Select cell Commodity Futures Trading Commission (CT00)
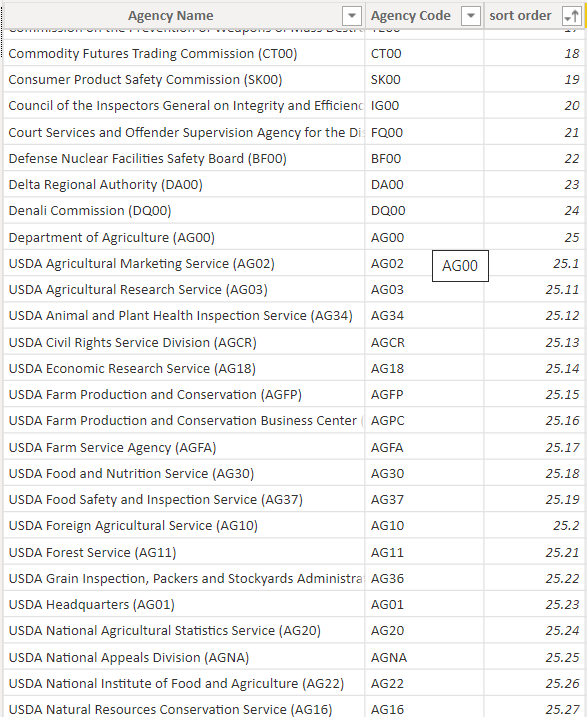Image resolution: width=587 pixels, height=717 pixels. tap(184, 54)
